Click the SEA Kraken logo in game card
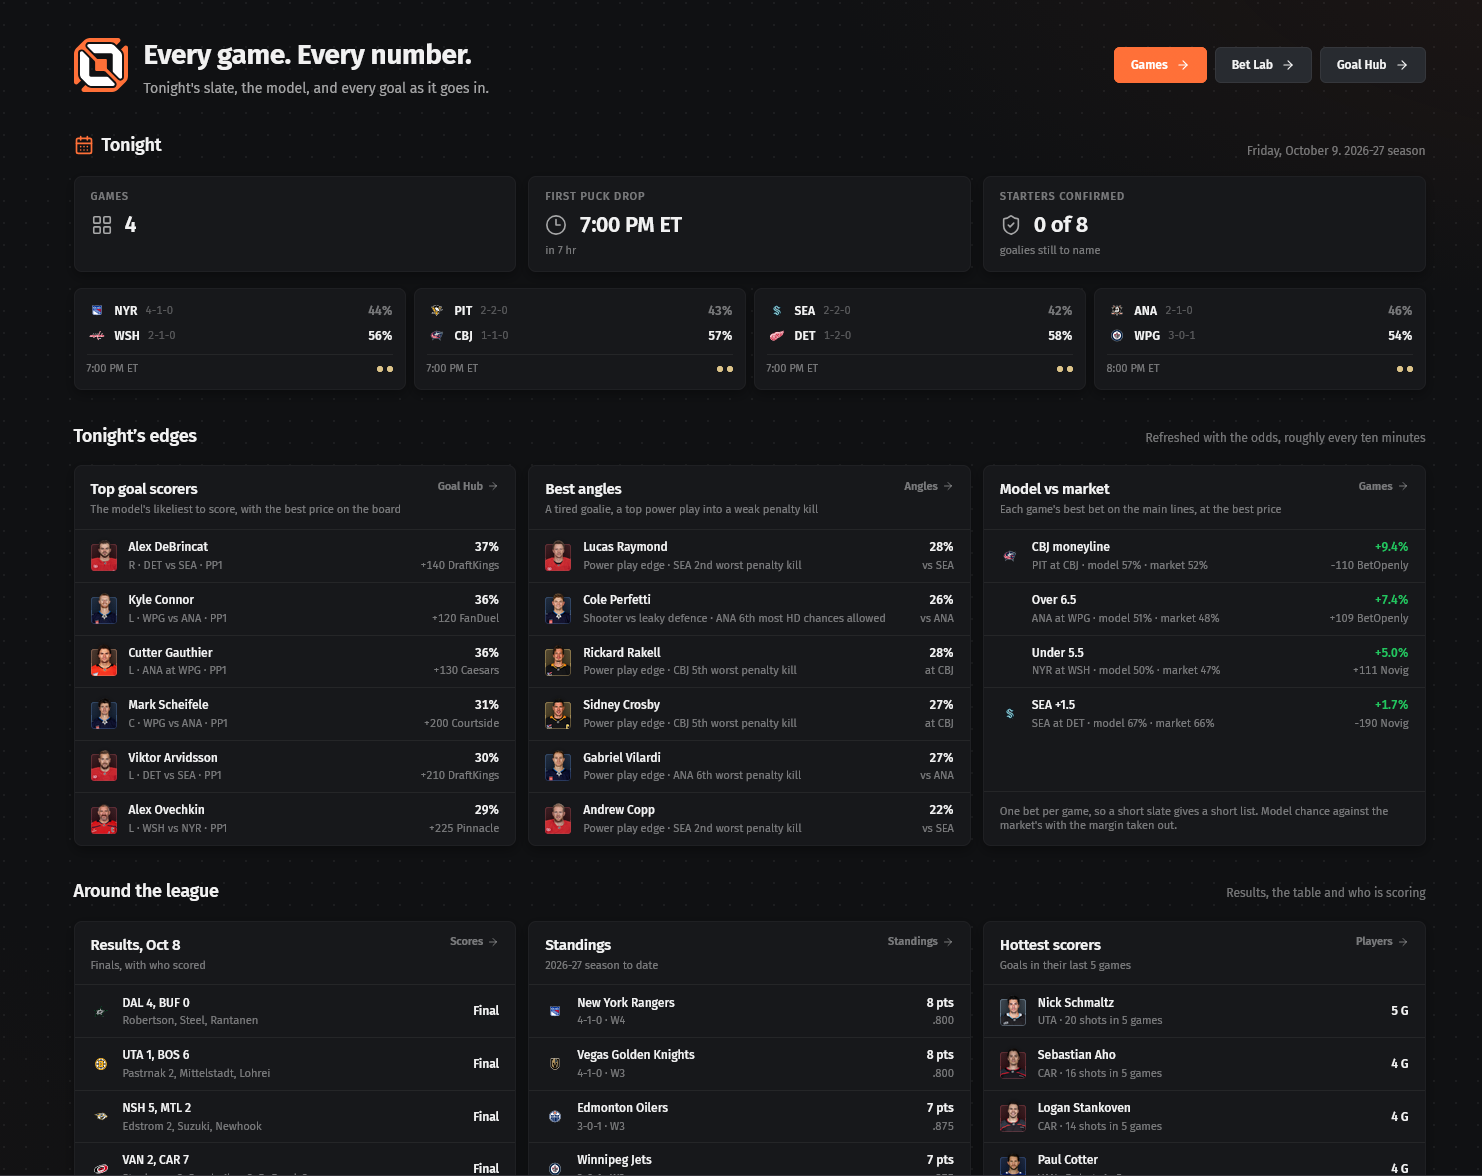 click(777, 311)
